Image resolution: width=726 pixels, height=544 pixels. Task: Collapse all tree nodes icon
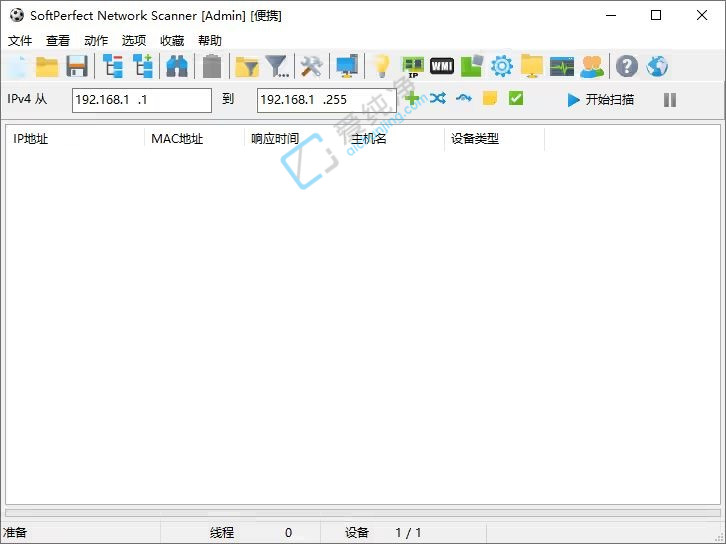(x=113, y=67)
